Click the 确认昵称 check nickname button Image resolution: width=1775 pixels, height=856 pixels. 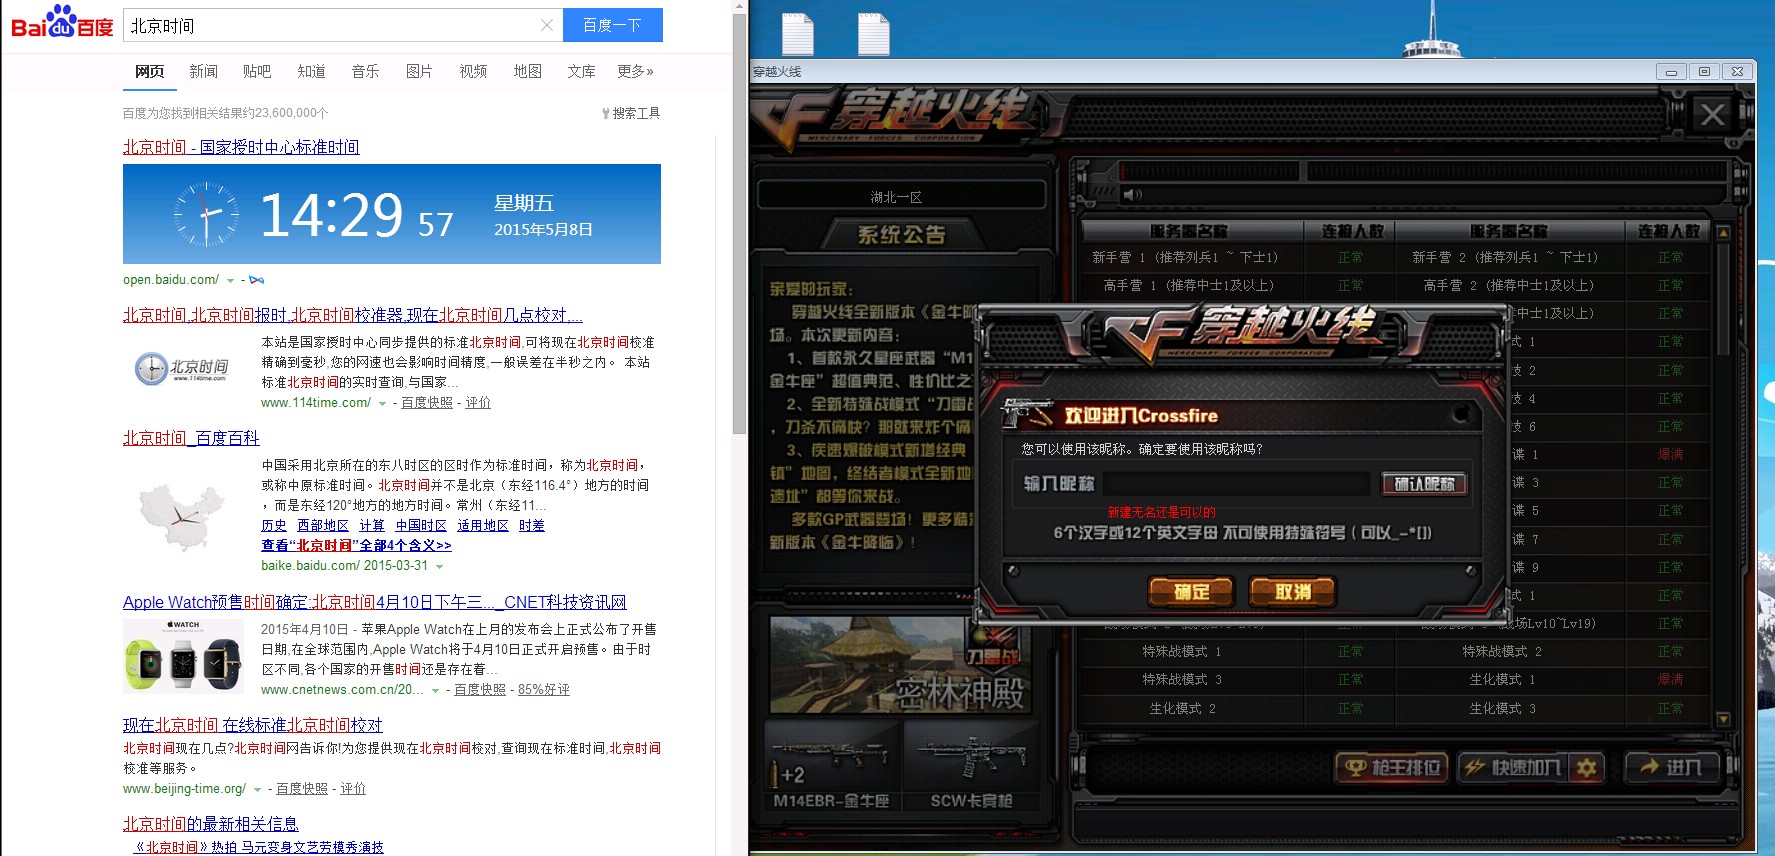(x=1424, y=484)
